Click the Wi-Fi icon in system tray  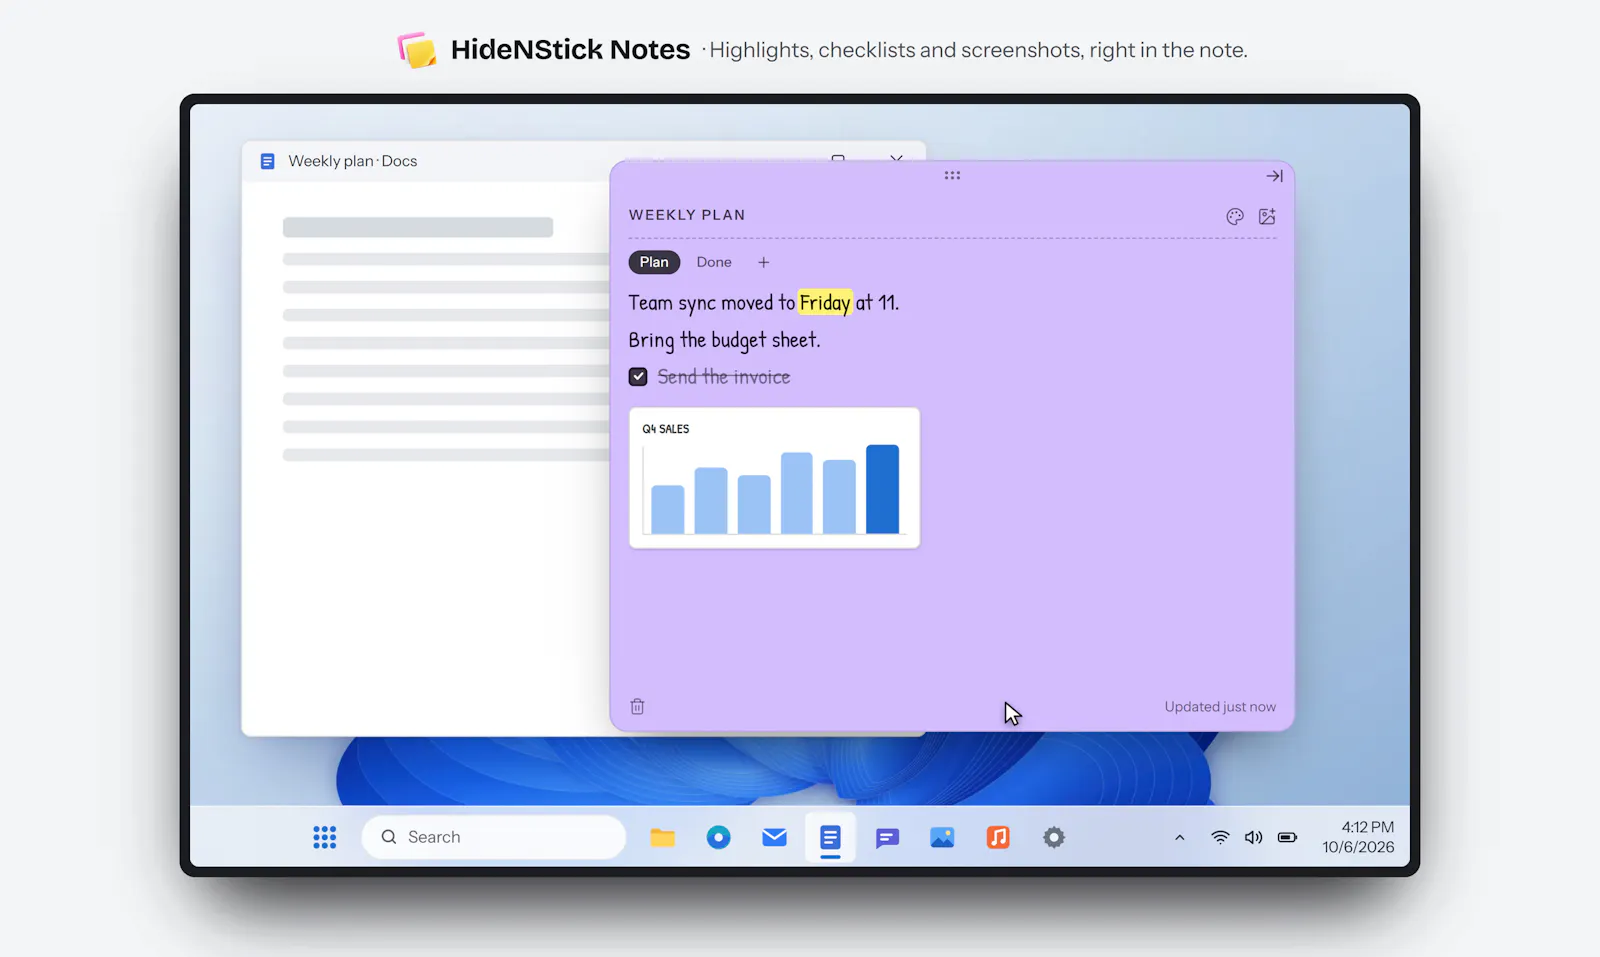point(1220,837)
